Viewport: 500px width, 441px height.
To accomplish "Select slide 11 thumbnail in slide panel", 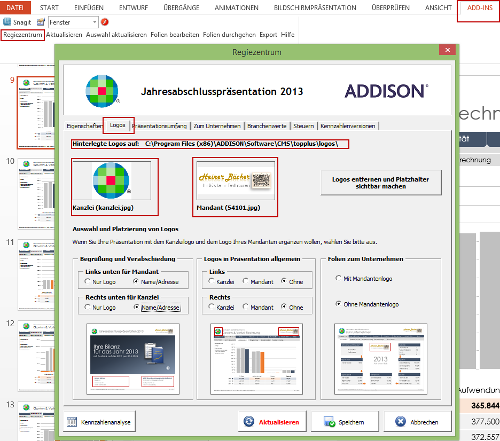I will [36, 274].
